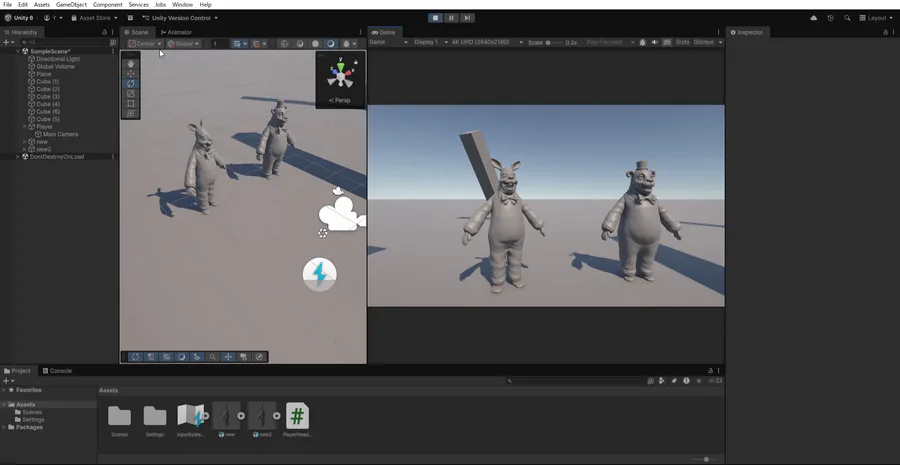Open the Global rotation dropdown
The height and width of the screenshot is (465, 900).
click(184, 44)
